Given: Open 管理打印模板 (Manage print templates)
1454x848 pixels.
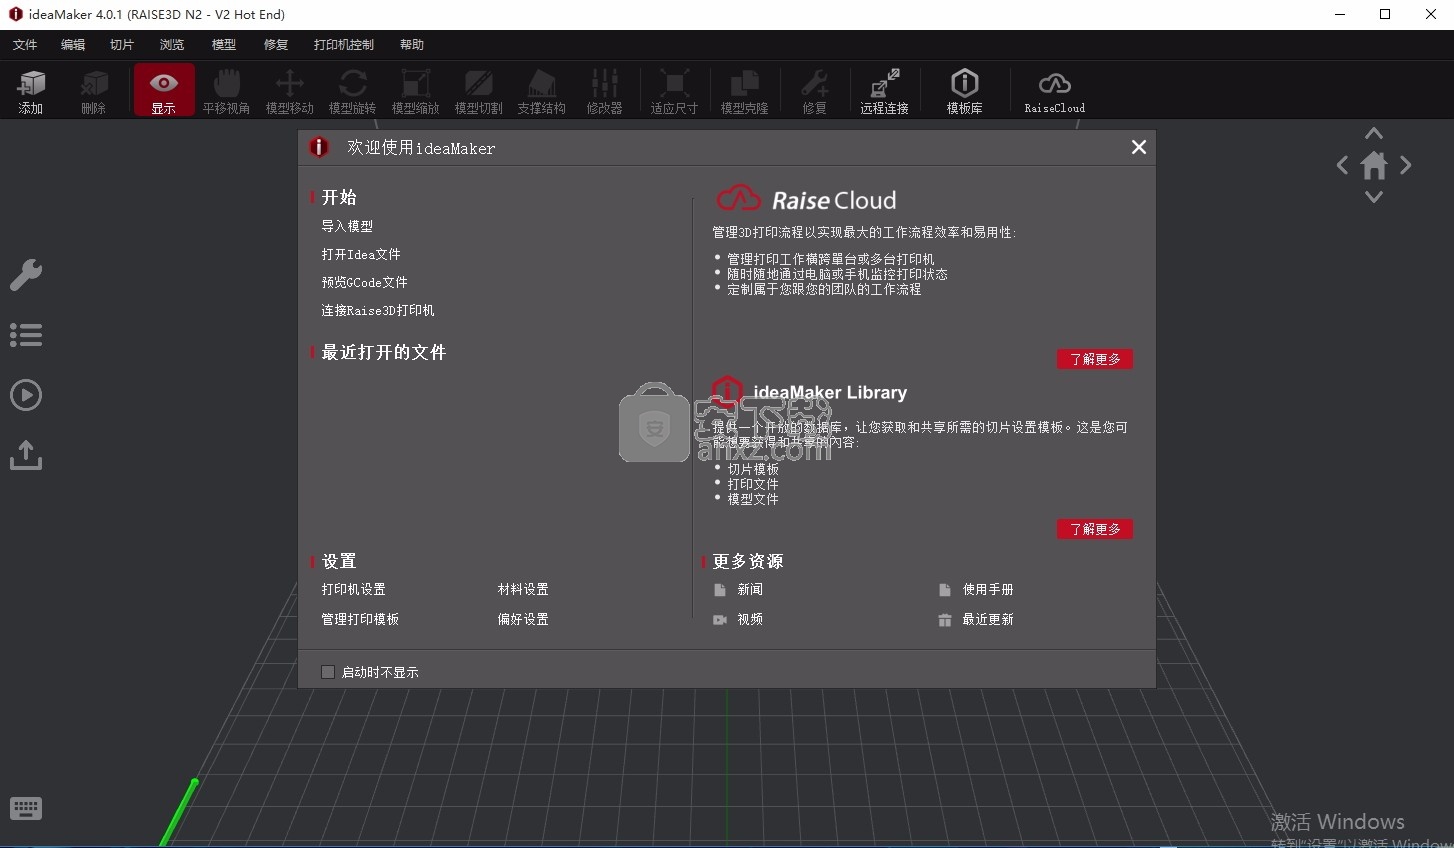Looking at the screenshot, I should point(360,619).
